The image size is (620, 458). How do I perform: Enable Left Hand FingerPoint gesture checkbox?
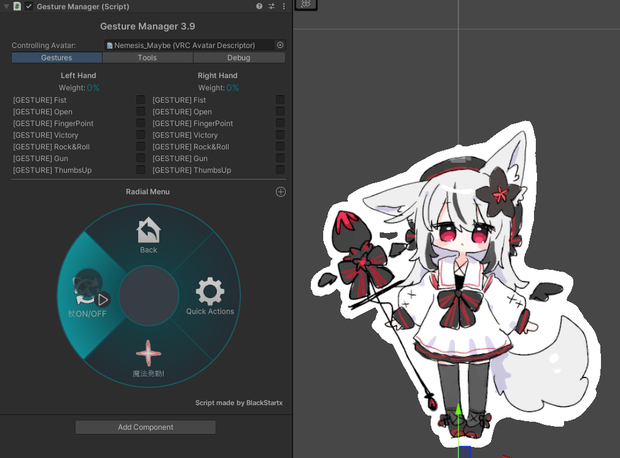tap(140, 123)
